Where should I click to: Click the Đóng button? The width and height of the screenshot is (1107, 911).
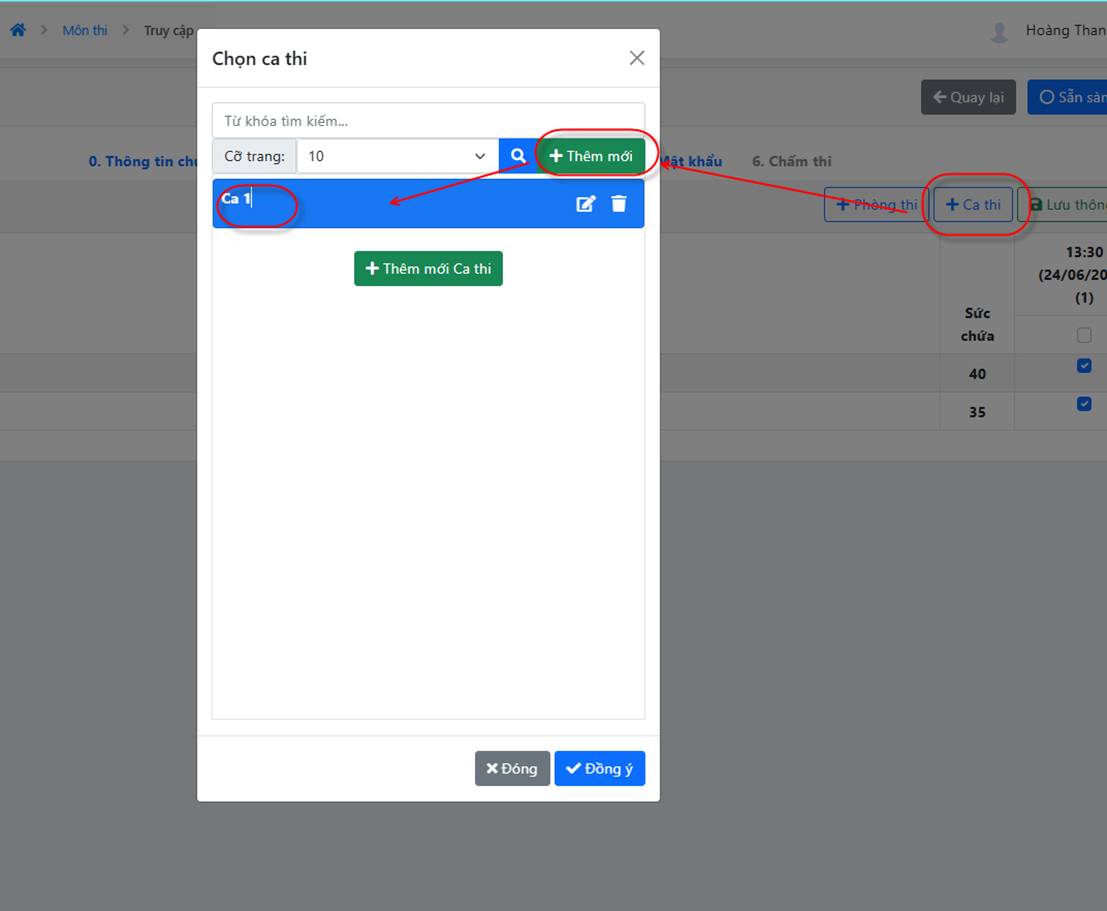click(512, 768)
